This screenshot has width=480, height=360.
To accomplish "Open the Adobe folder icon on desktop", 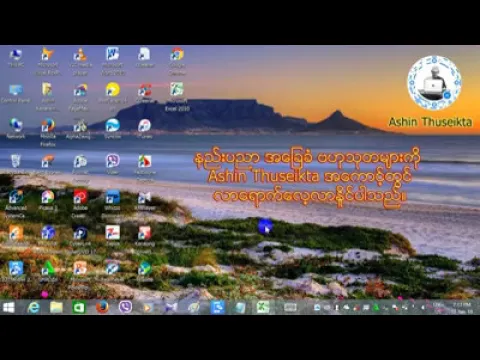I will click(47, 97).
